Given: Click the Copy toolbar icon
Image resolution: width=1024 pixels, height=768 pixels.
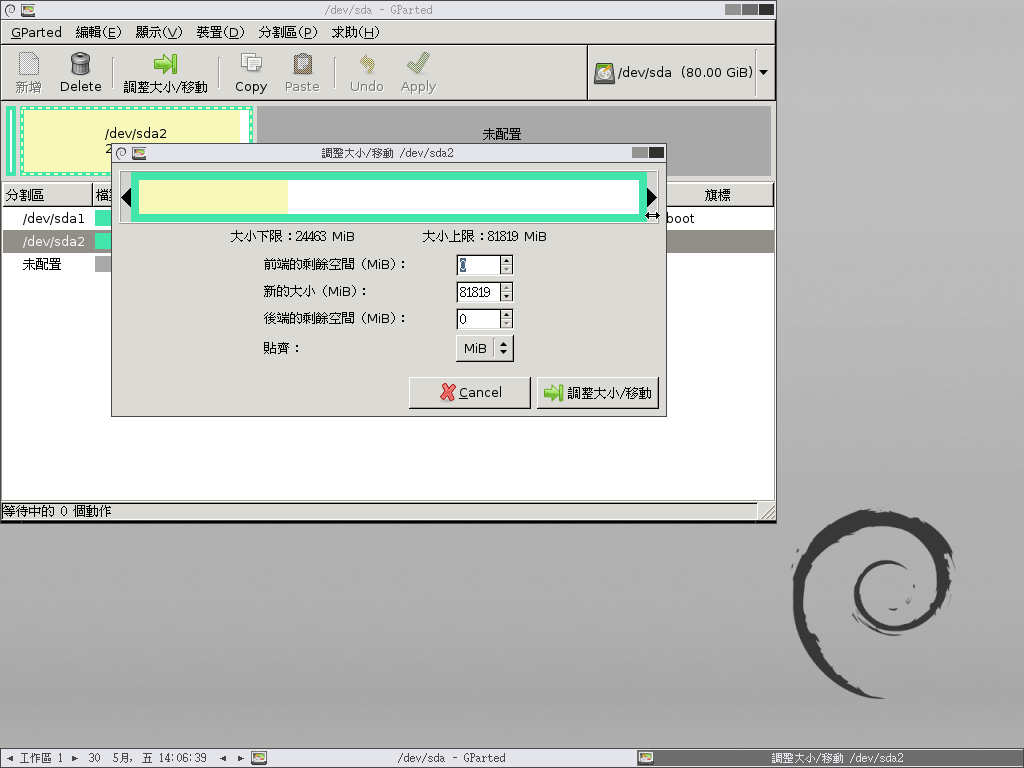Looking at the screenshot, I should (251, 64).
